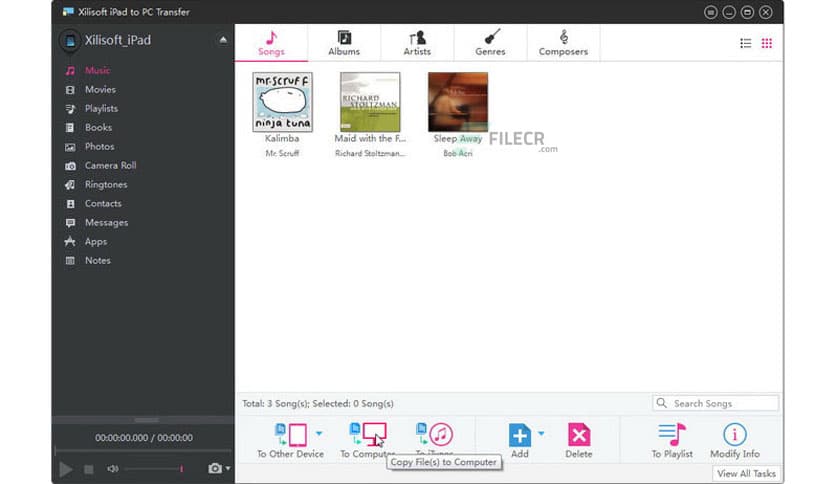Image resolution: width=836 pixels, height=484 pixels.
Task: Switch to list view mode
Action: point(745,43)
